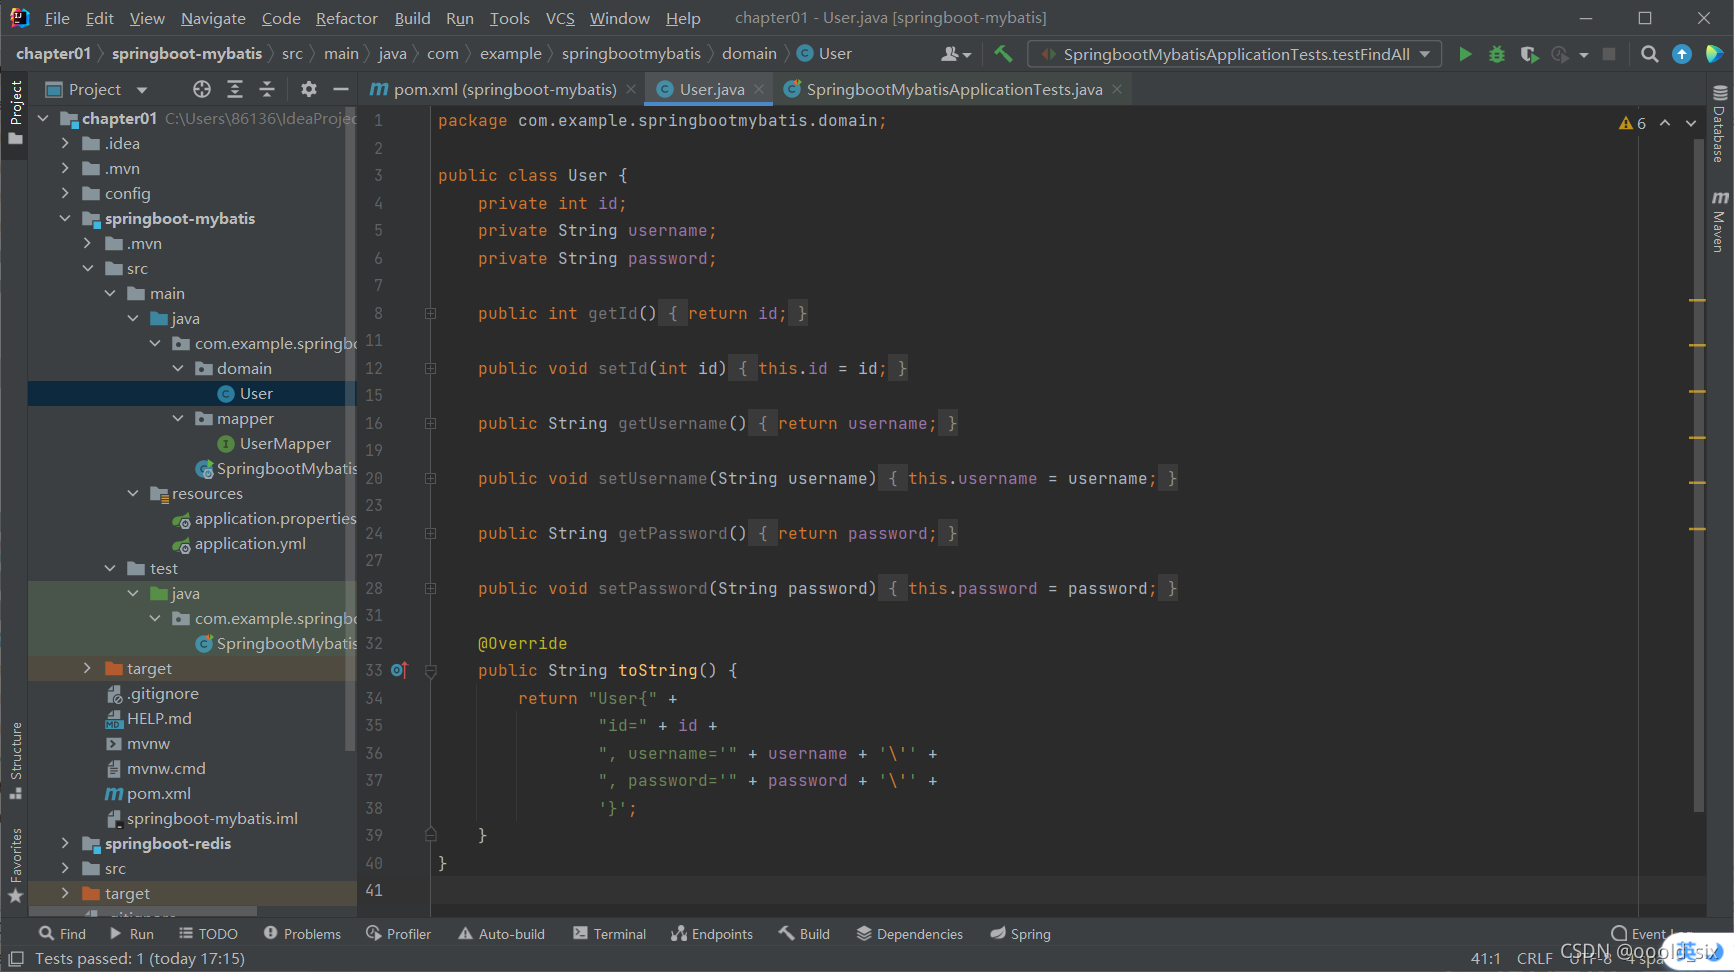Expand the config folder
1734x972 pixels.
pos(66,193)
